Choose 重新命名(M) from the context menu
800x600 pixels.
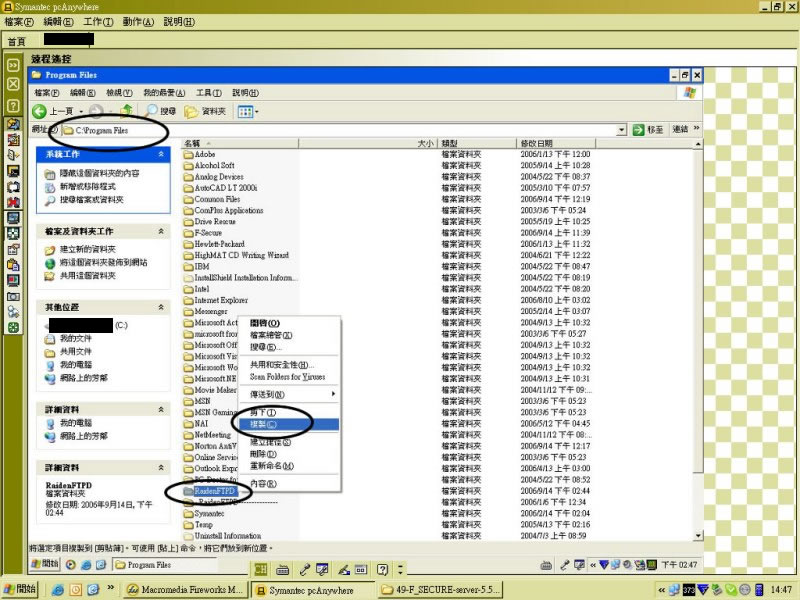coord(288,466)
